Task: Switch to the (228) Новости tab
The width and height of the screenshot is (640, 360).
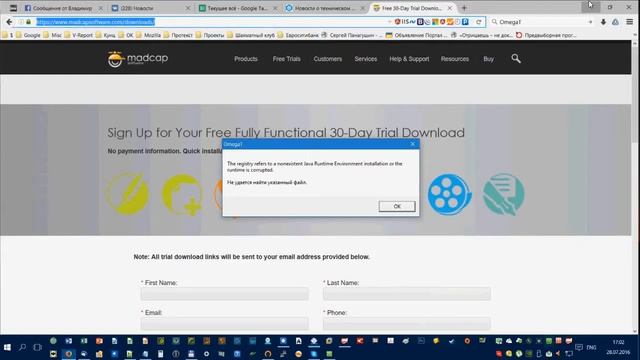Action: click(149, 8)
